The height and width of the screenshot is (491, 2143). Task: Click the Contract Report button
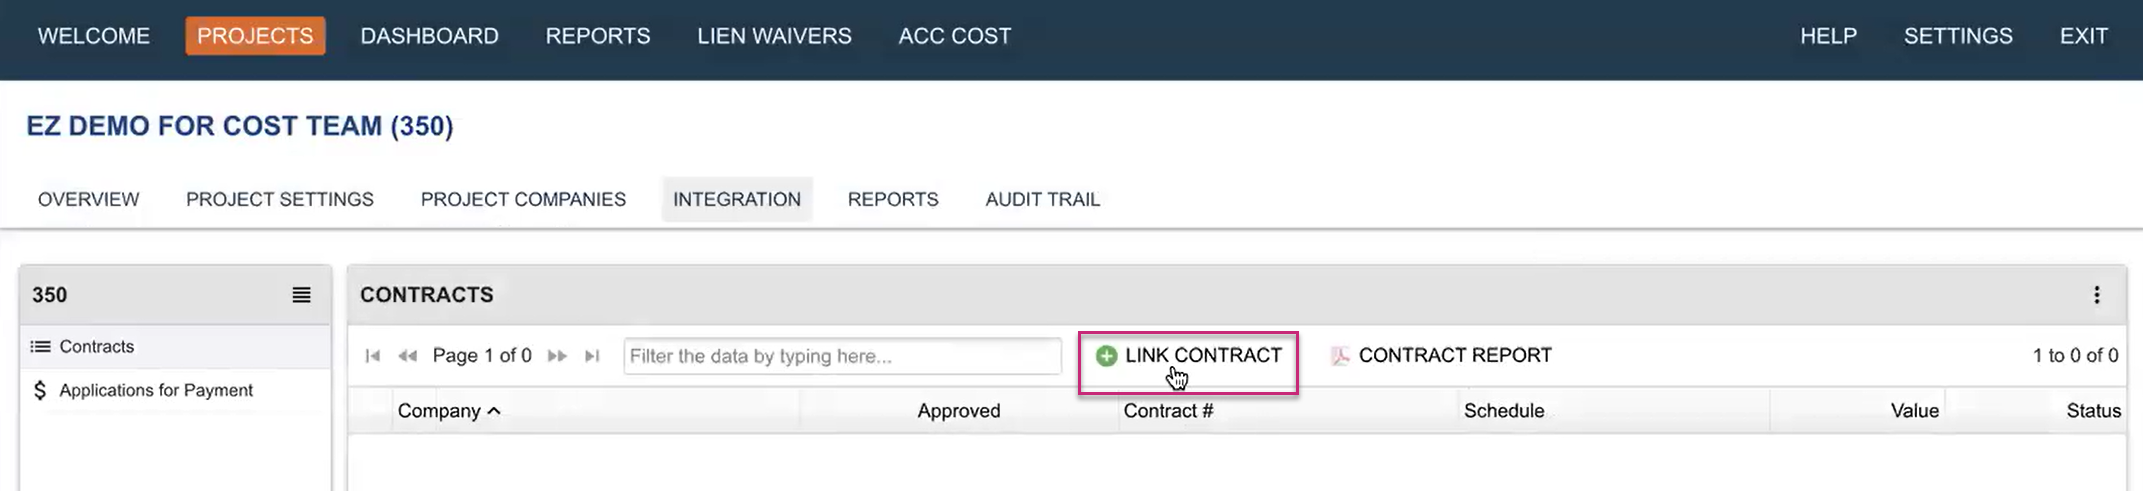[1454, 356]
